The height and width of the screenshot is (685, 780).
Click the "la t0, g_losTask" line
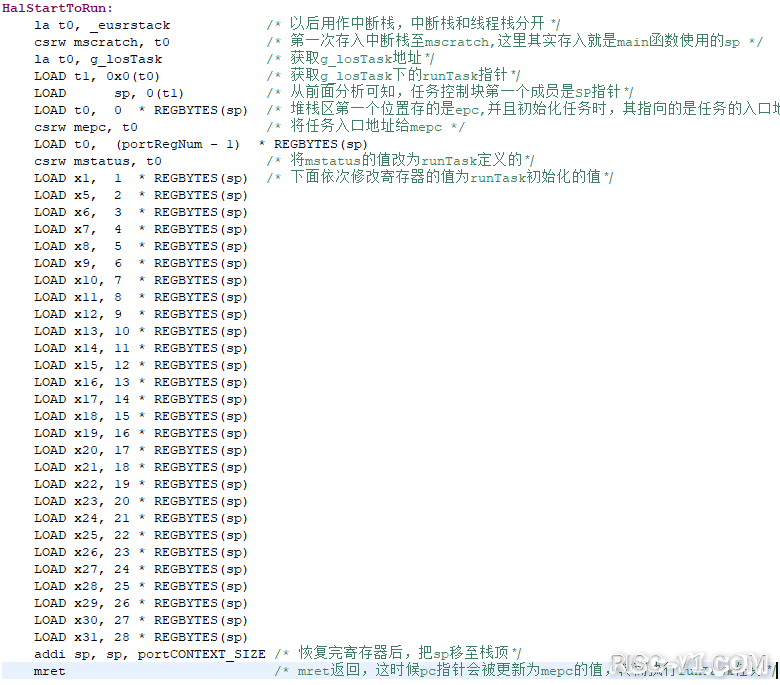pyautogui.click(x=98, y=59)
